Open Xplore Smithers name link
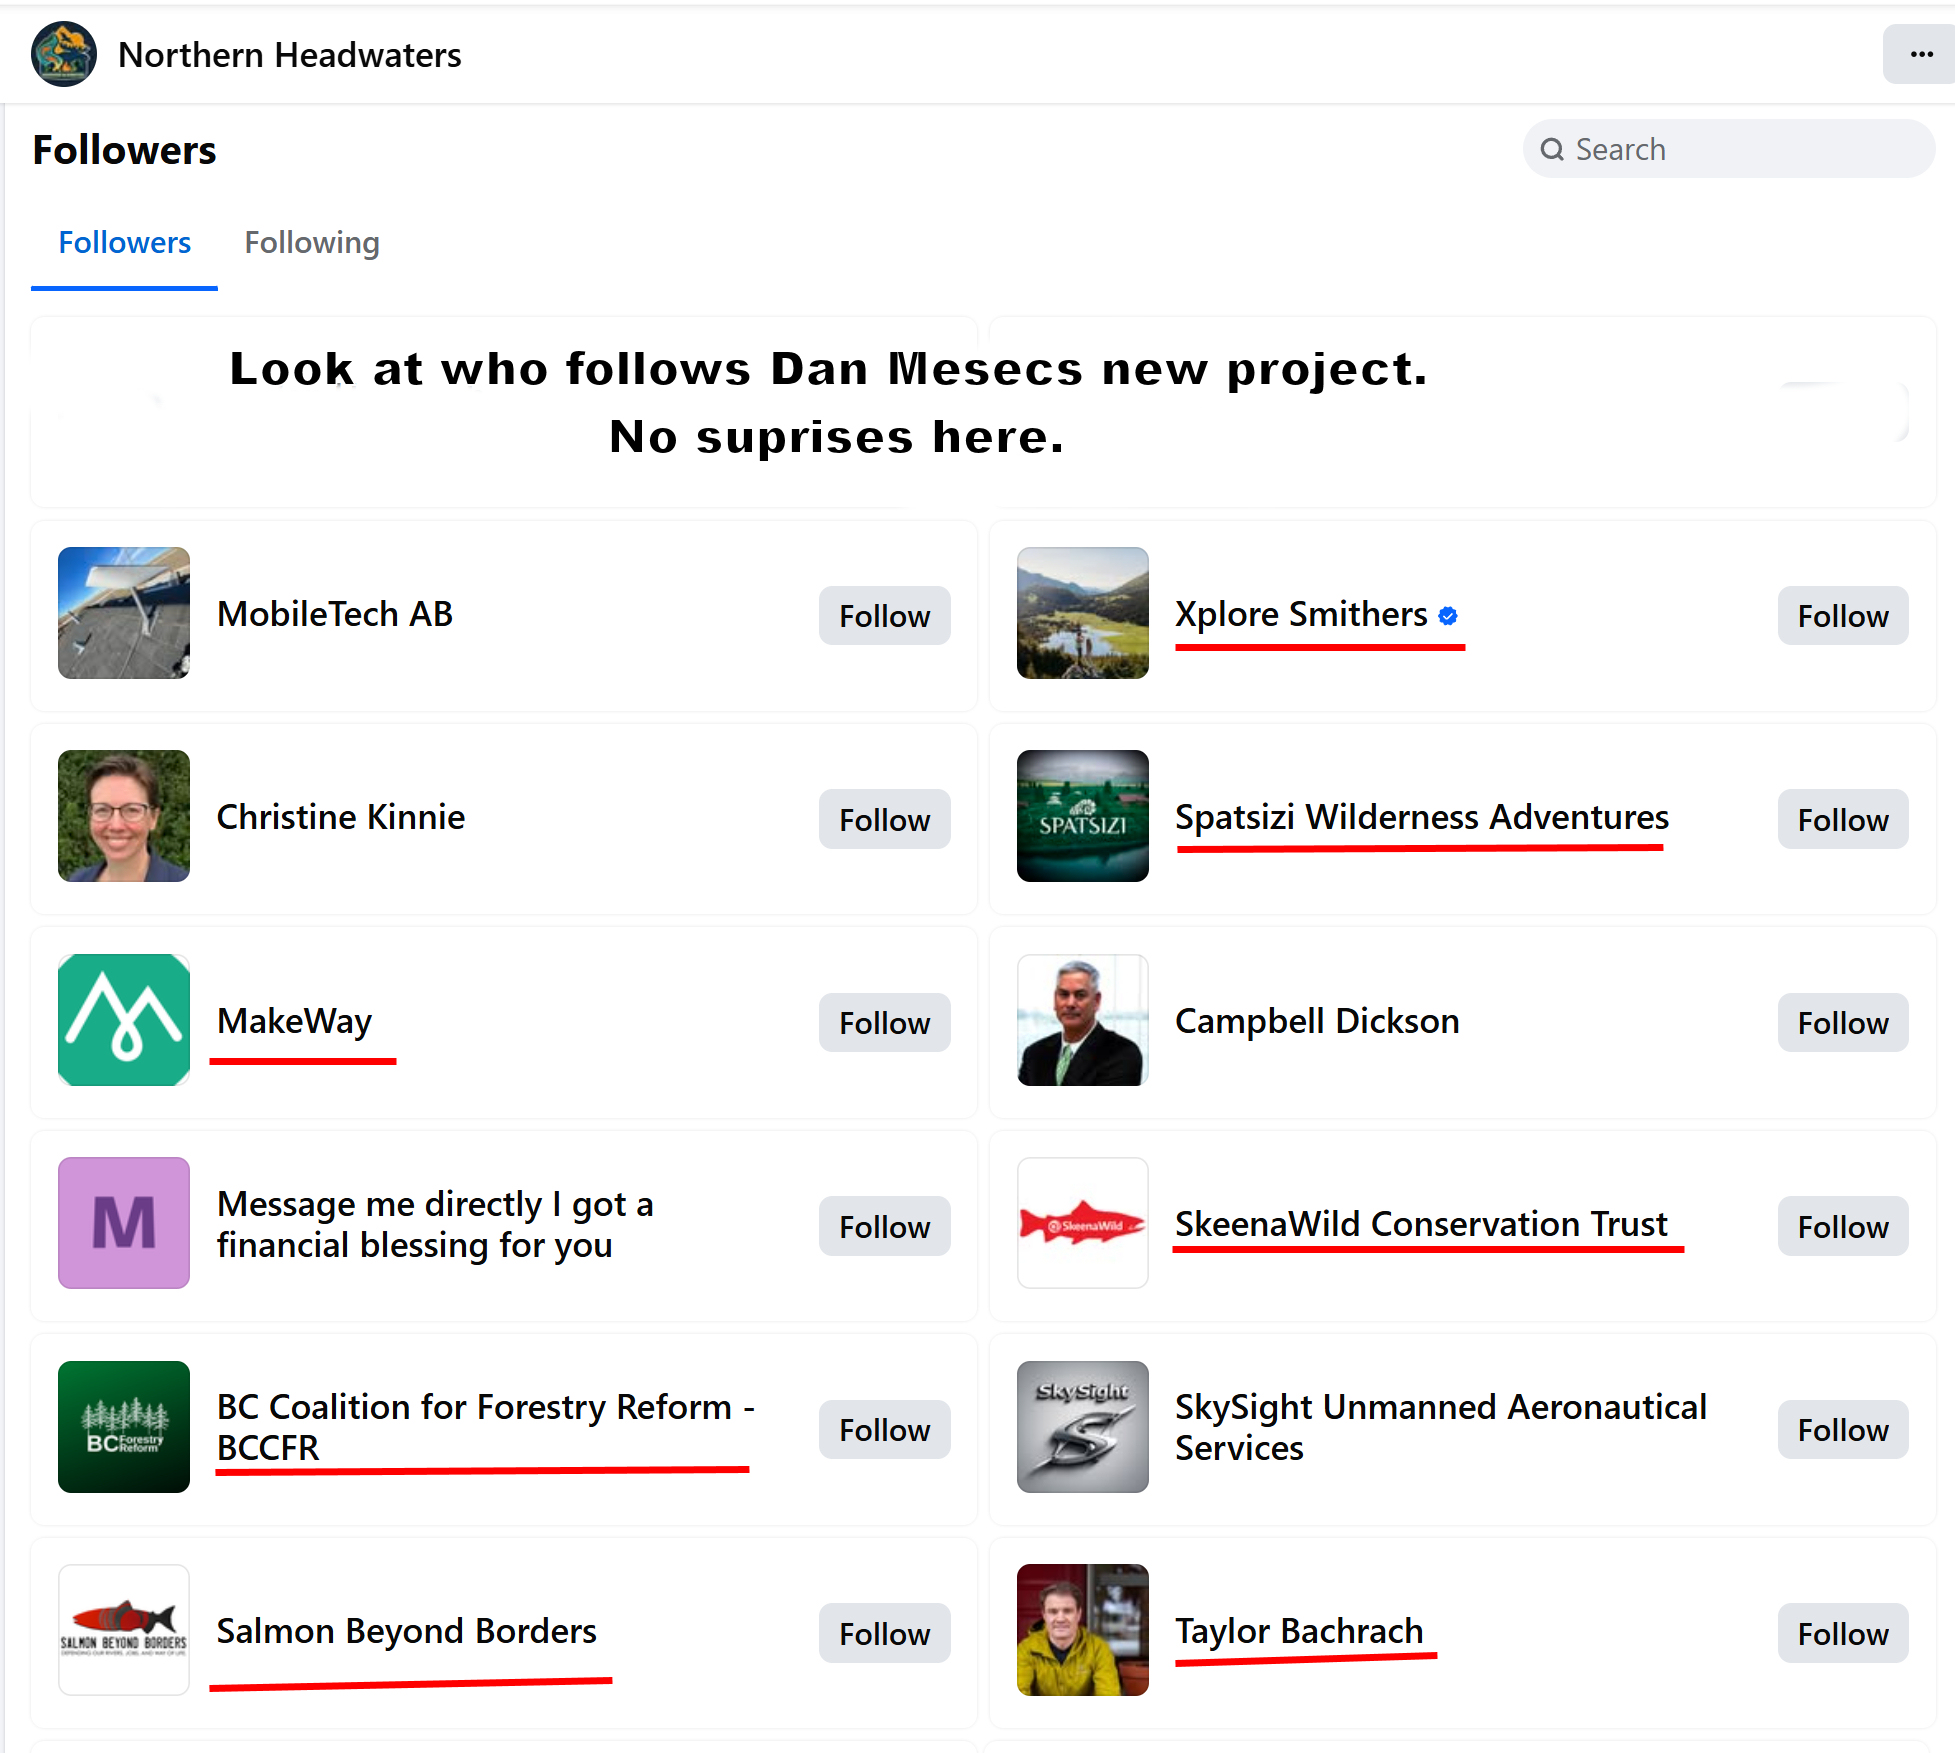The image size is (1955, 1753). [1301, 614]
